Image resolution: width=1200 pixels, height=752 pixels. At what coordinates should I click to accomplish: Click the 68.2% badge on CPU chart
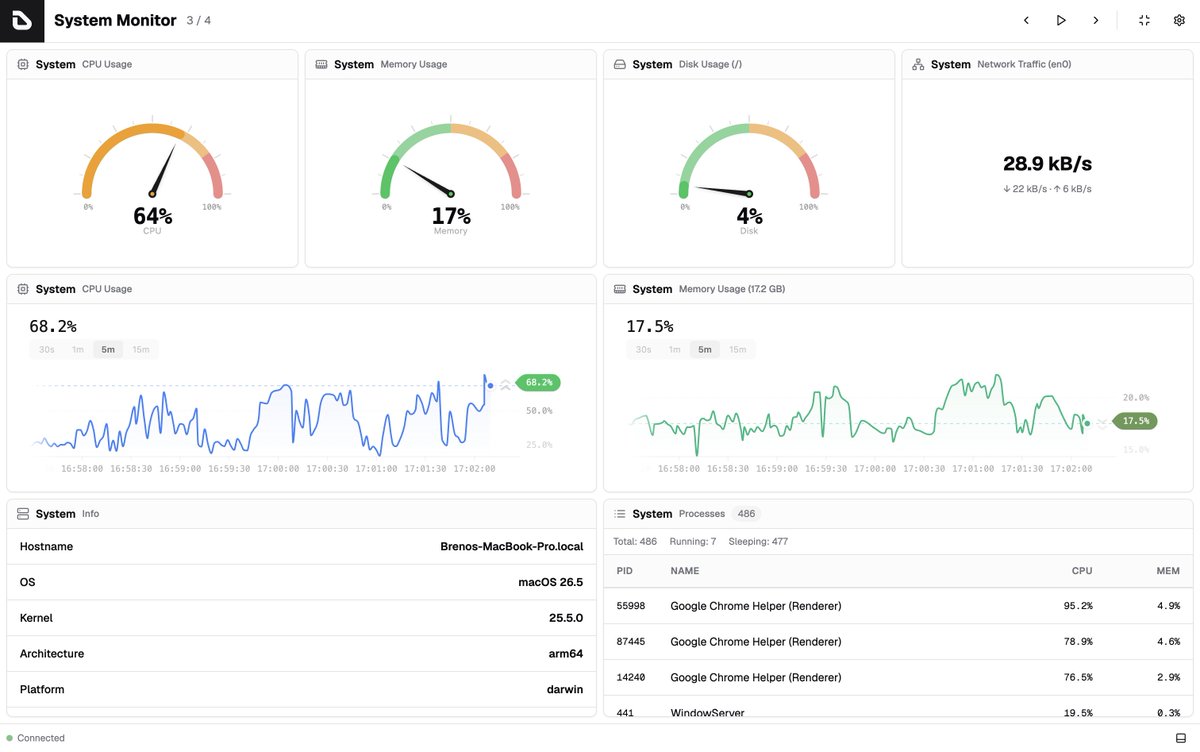(x=539, y=382)
